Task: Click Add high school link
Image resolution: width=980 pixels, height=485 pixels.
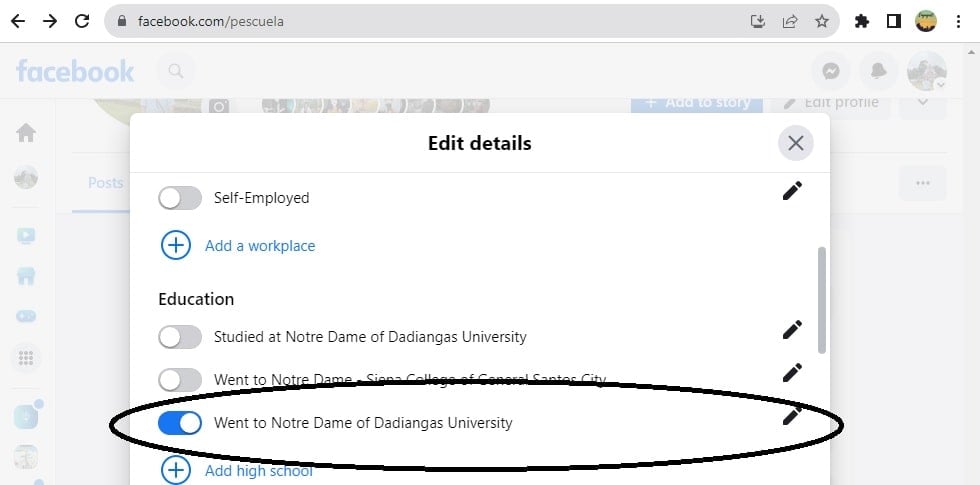Action: (x=259, y=470)
